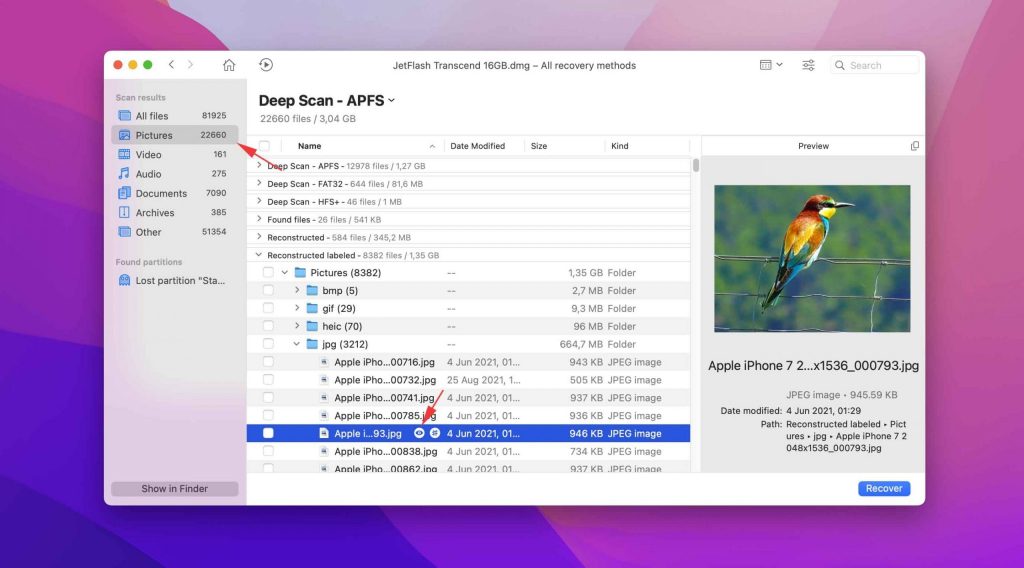The image size is (1024, 568).
Task: Expand the bmp (5) folder
Action: pos(296,291)
